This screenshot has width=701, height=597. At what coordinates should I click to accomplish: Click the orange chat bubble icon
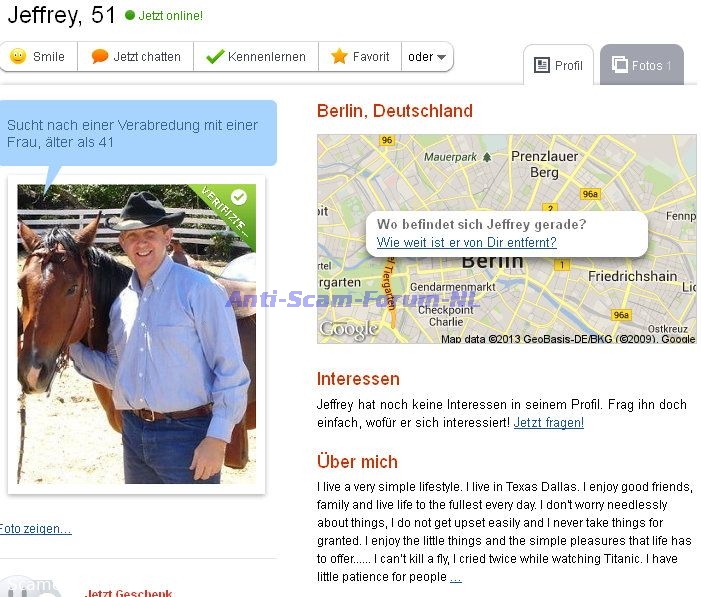100,56
